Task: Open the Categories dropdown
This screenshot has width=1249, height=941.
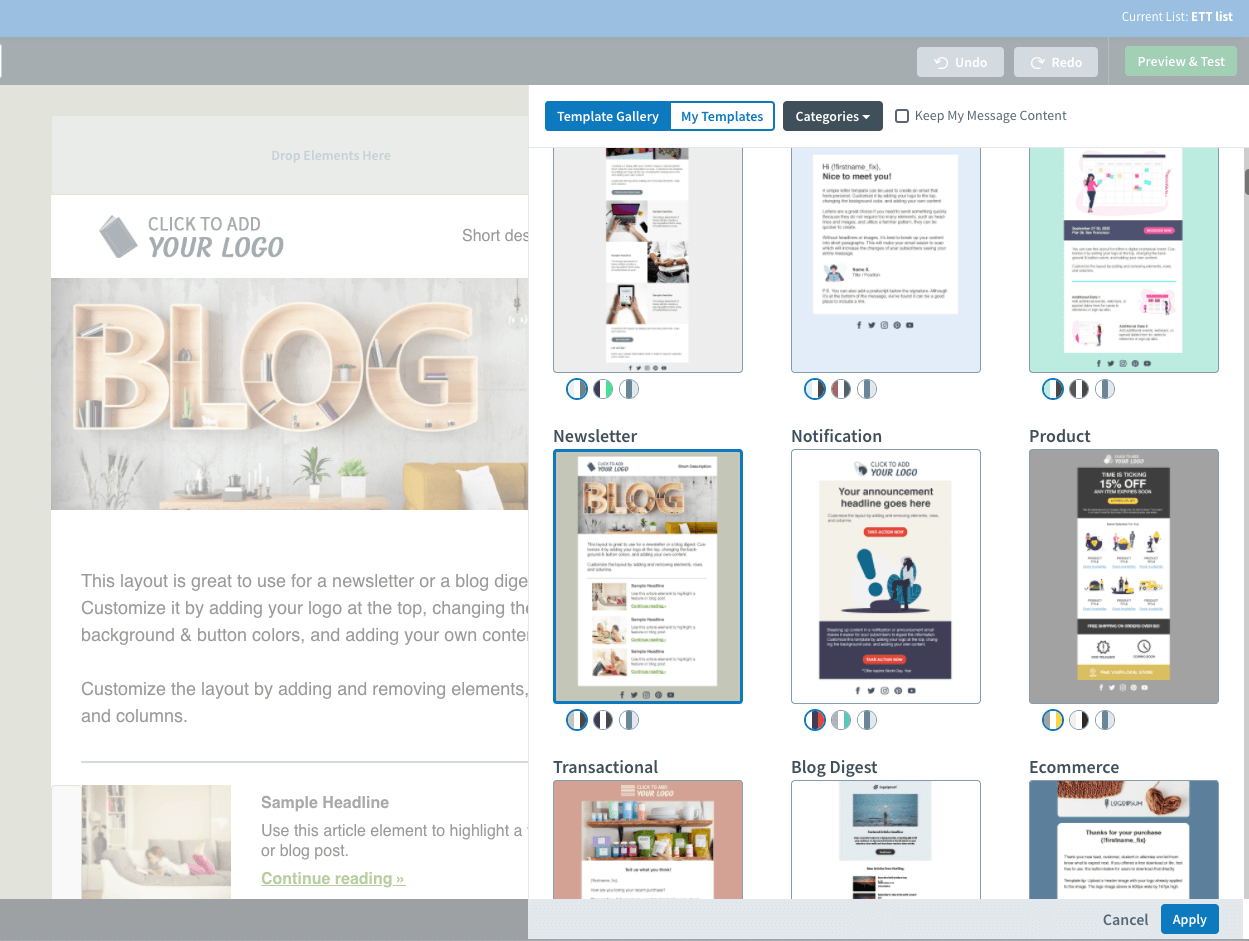Action: click(x=833, y=116)
